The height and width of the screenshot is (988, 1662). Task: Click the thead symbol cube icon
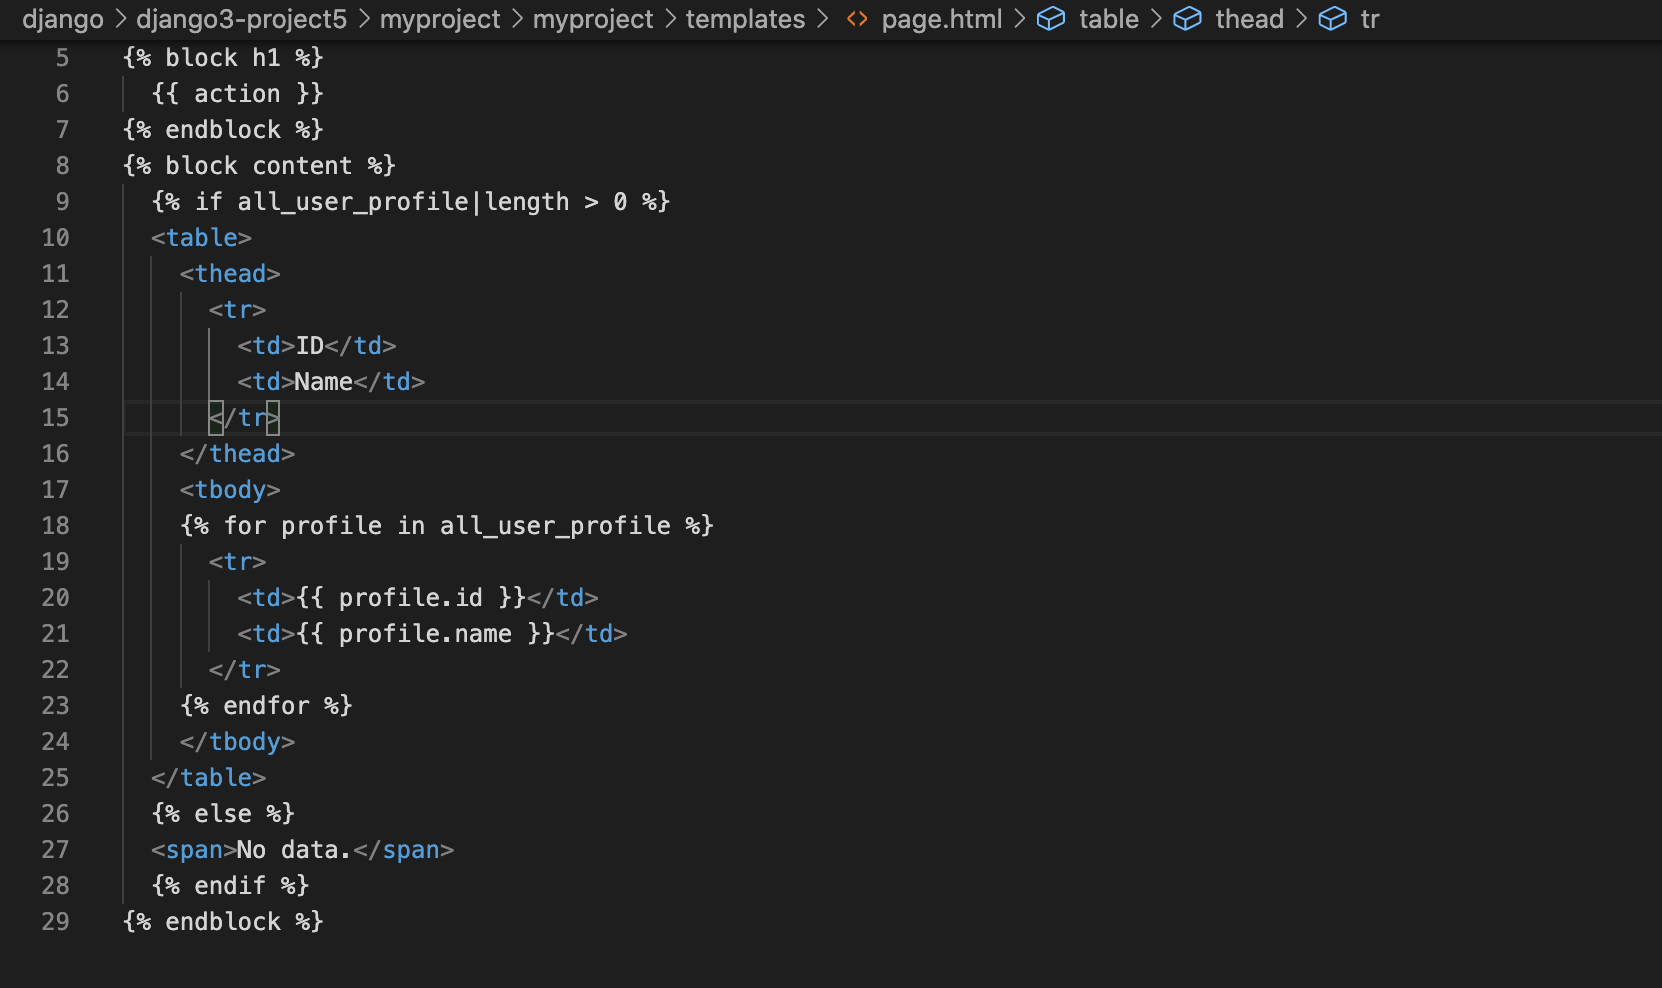[x=1187, y=19]
